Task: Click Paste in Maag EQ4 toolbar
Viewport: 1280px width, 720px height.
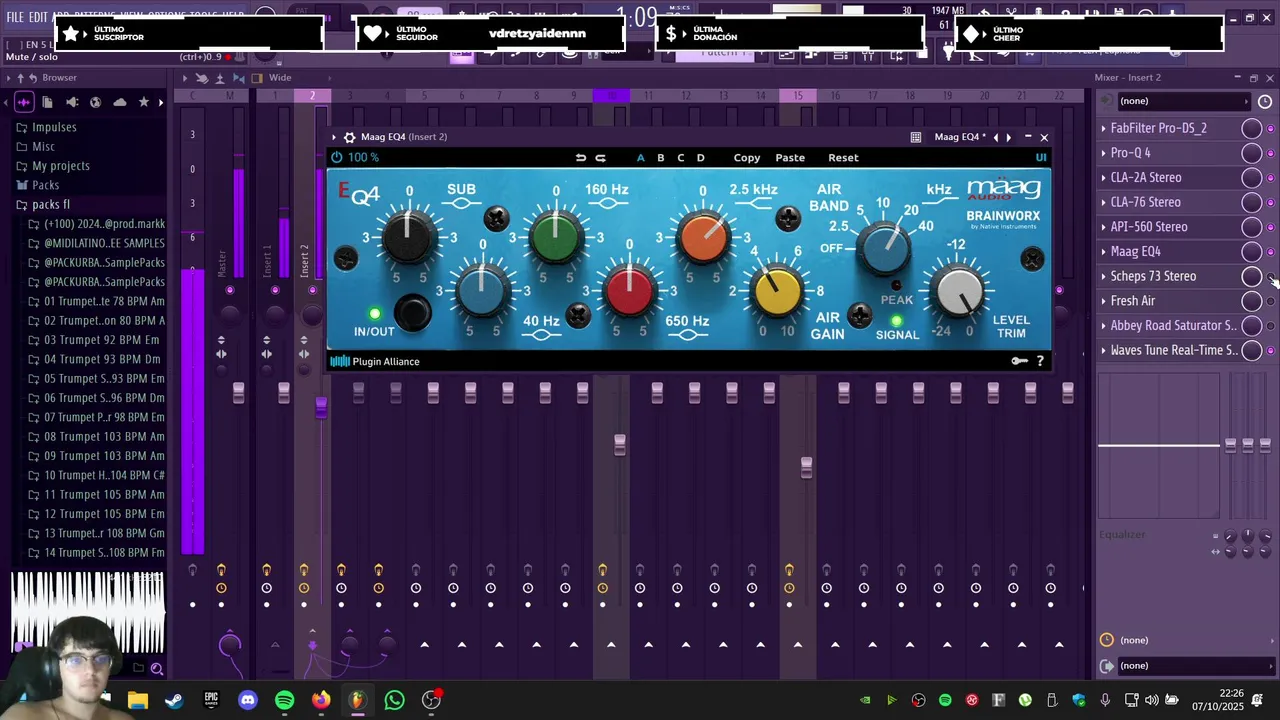Action: [790, 157]
